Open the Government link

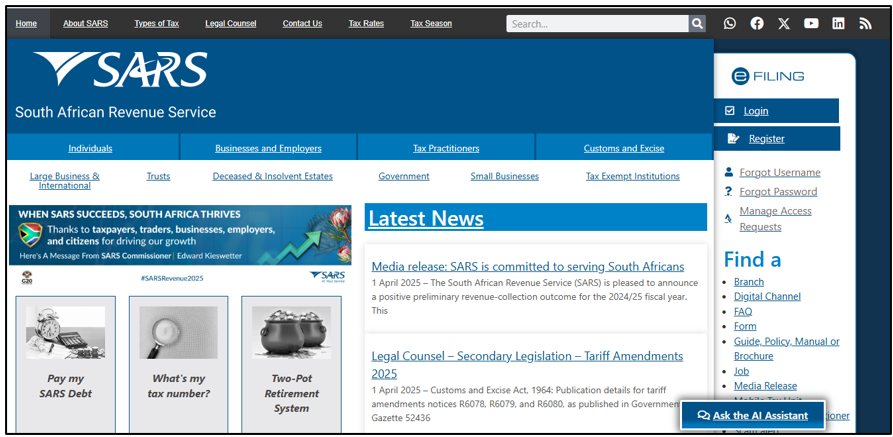[x=404, y=176]
